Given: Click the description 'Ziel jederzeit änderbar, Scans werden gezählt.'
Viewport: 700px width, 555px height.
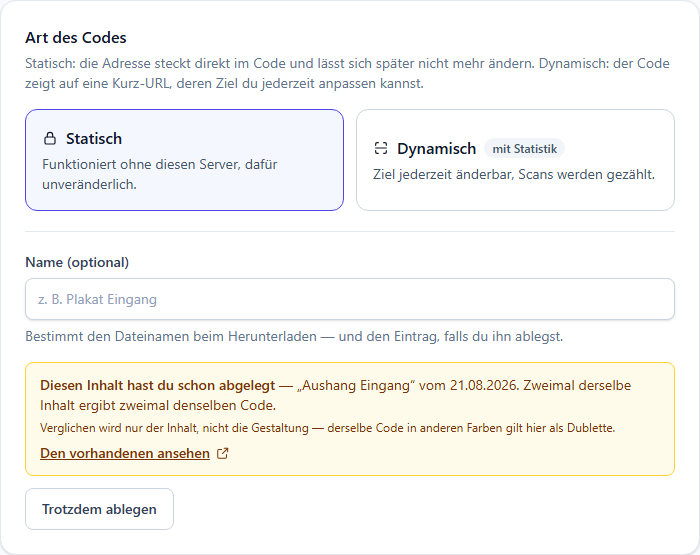Looking at the screenshot, I should coord(514,174).
